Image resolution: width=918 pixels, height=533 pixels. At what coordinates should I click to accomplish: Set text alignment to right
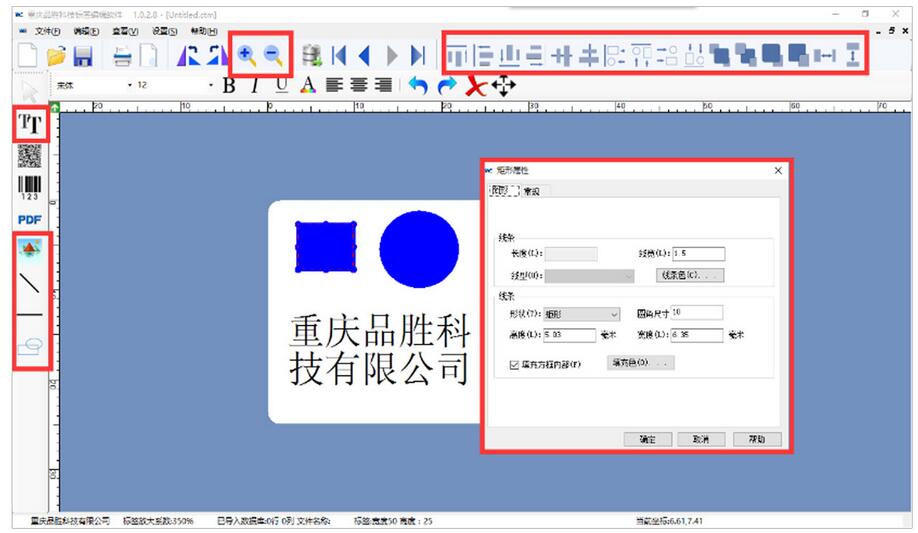(x=383, y=86)
